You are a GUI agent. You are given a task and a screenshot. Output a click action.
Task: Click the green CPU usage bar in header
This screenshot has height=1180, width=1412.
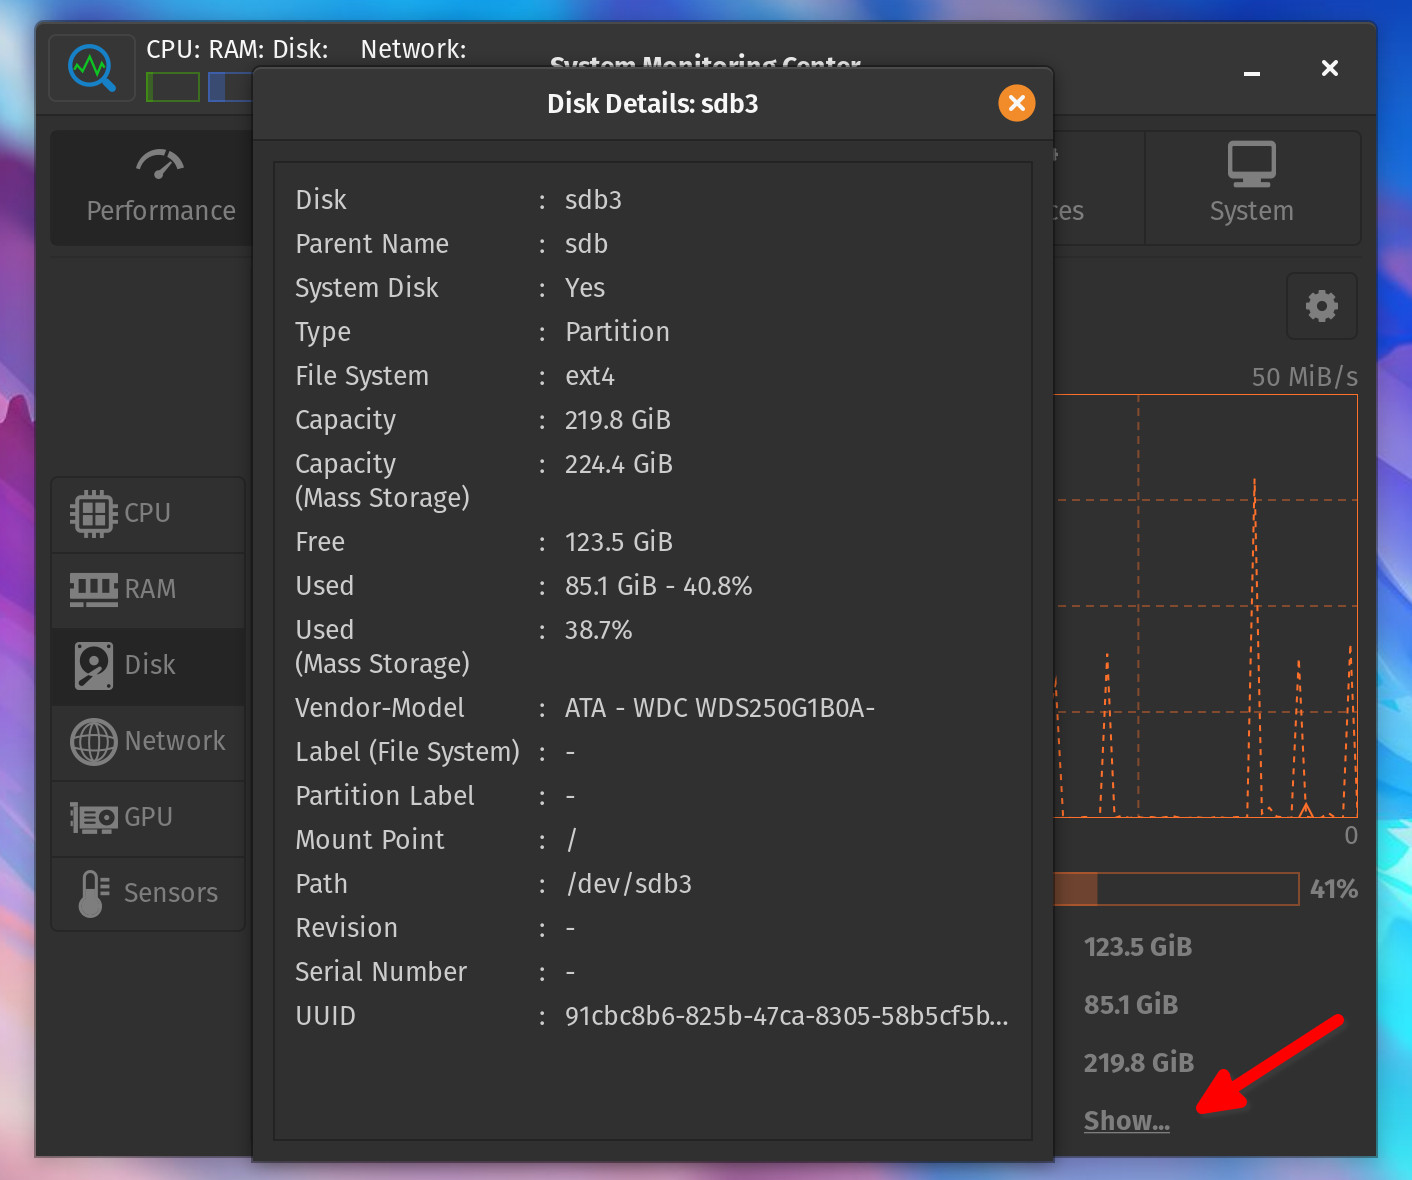173,87
